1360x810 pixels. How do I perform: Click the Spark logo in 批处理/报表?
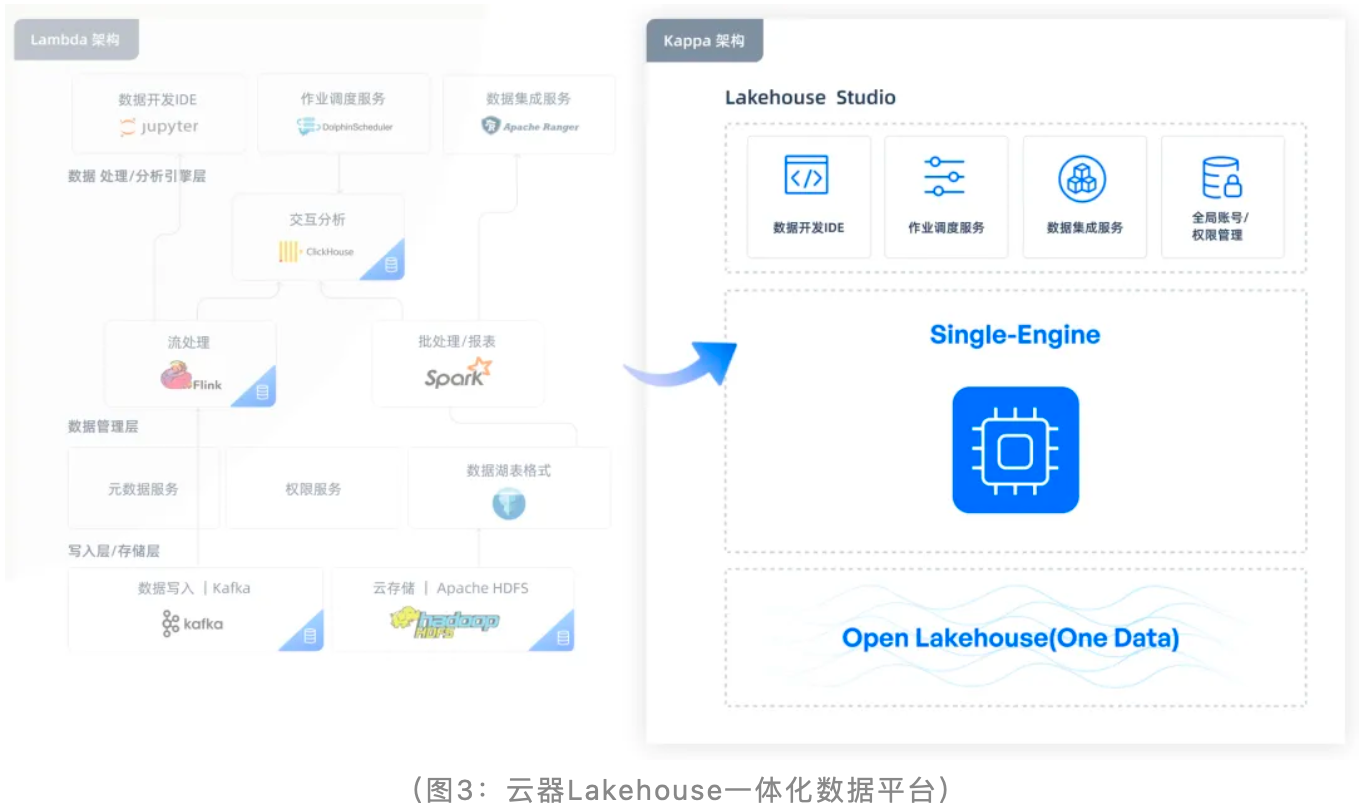click(457, 374)
